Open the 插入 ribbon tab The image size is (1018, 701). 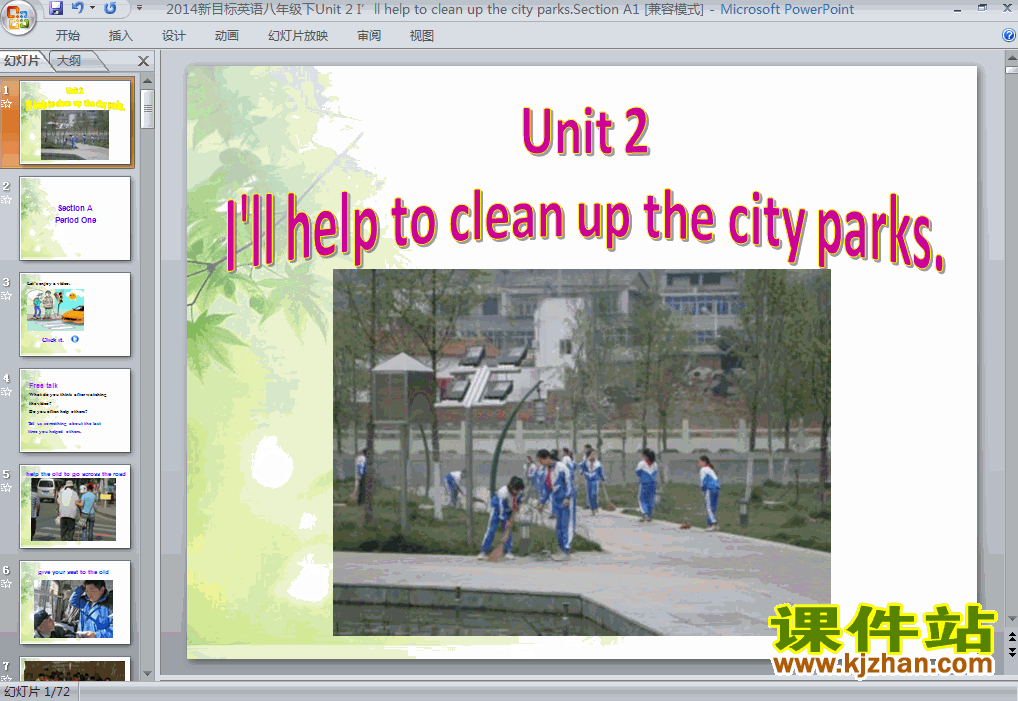(120, 36)
